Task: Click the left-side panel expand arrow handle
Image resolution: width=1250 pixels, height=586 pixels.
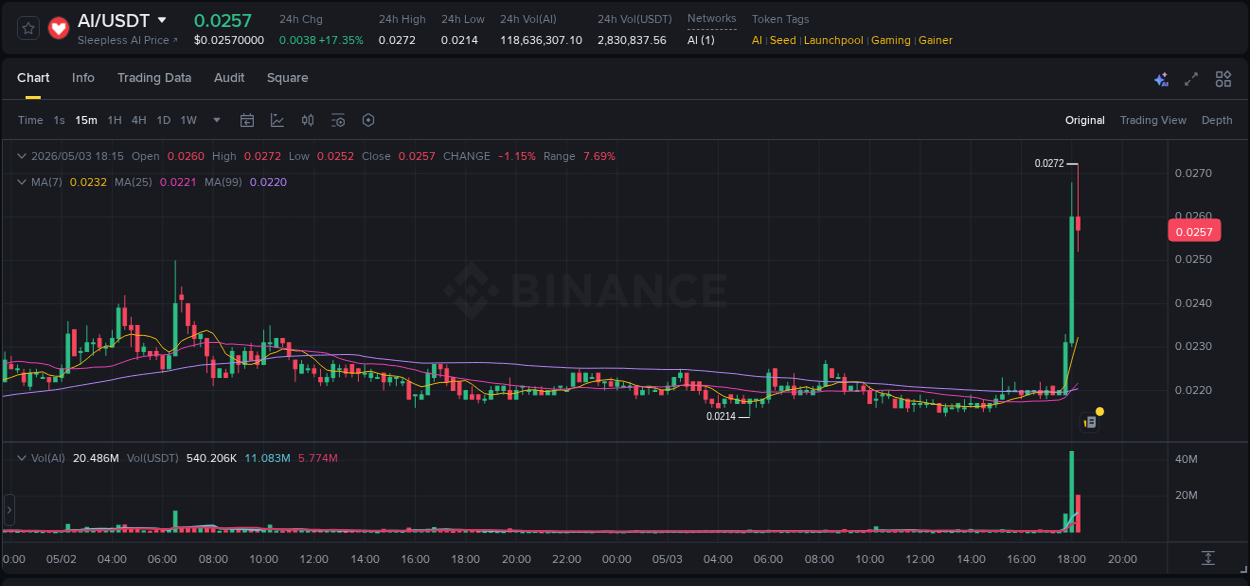Action: coord(9,510)
